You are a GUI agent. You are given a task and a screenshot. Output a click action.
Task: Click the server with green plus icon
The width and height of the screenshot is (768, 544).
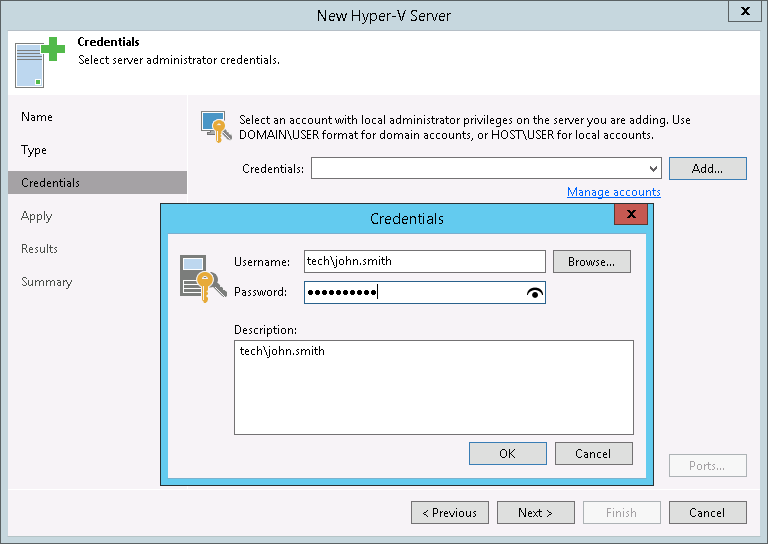pyautogui.click(x=40, y=62)
